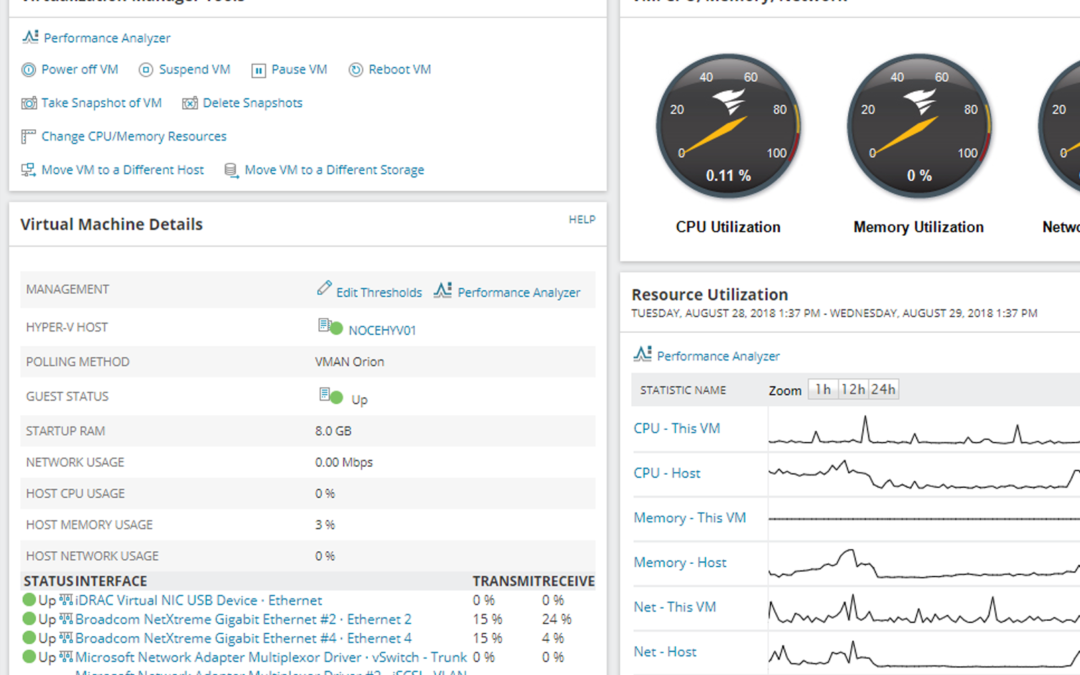1080x675 pixels.
Task: Click the network interface icon for iDRAC Virtual NIC
Action: [x=66, y=600]
